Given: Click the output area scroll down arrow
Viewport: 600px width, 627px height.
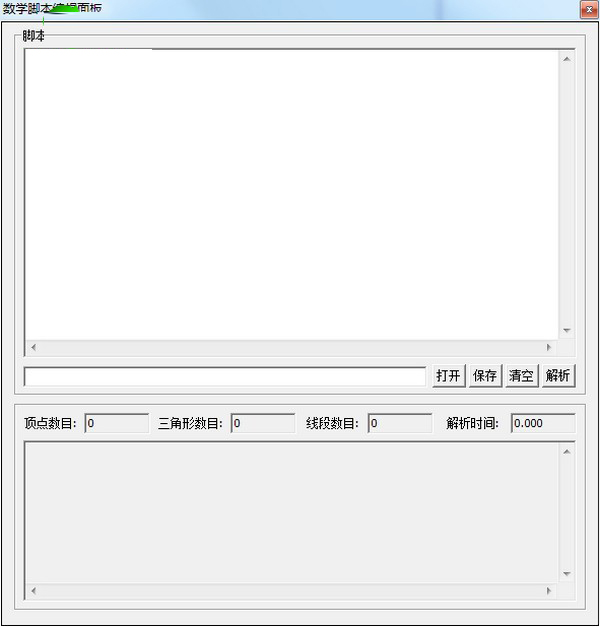Looking at the screenshot, I should point(567,574).
